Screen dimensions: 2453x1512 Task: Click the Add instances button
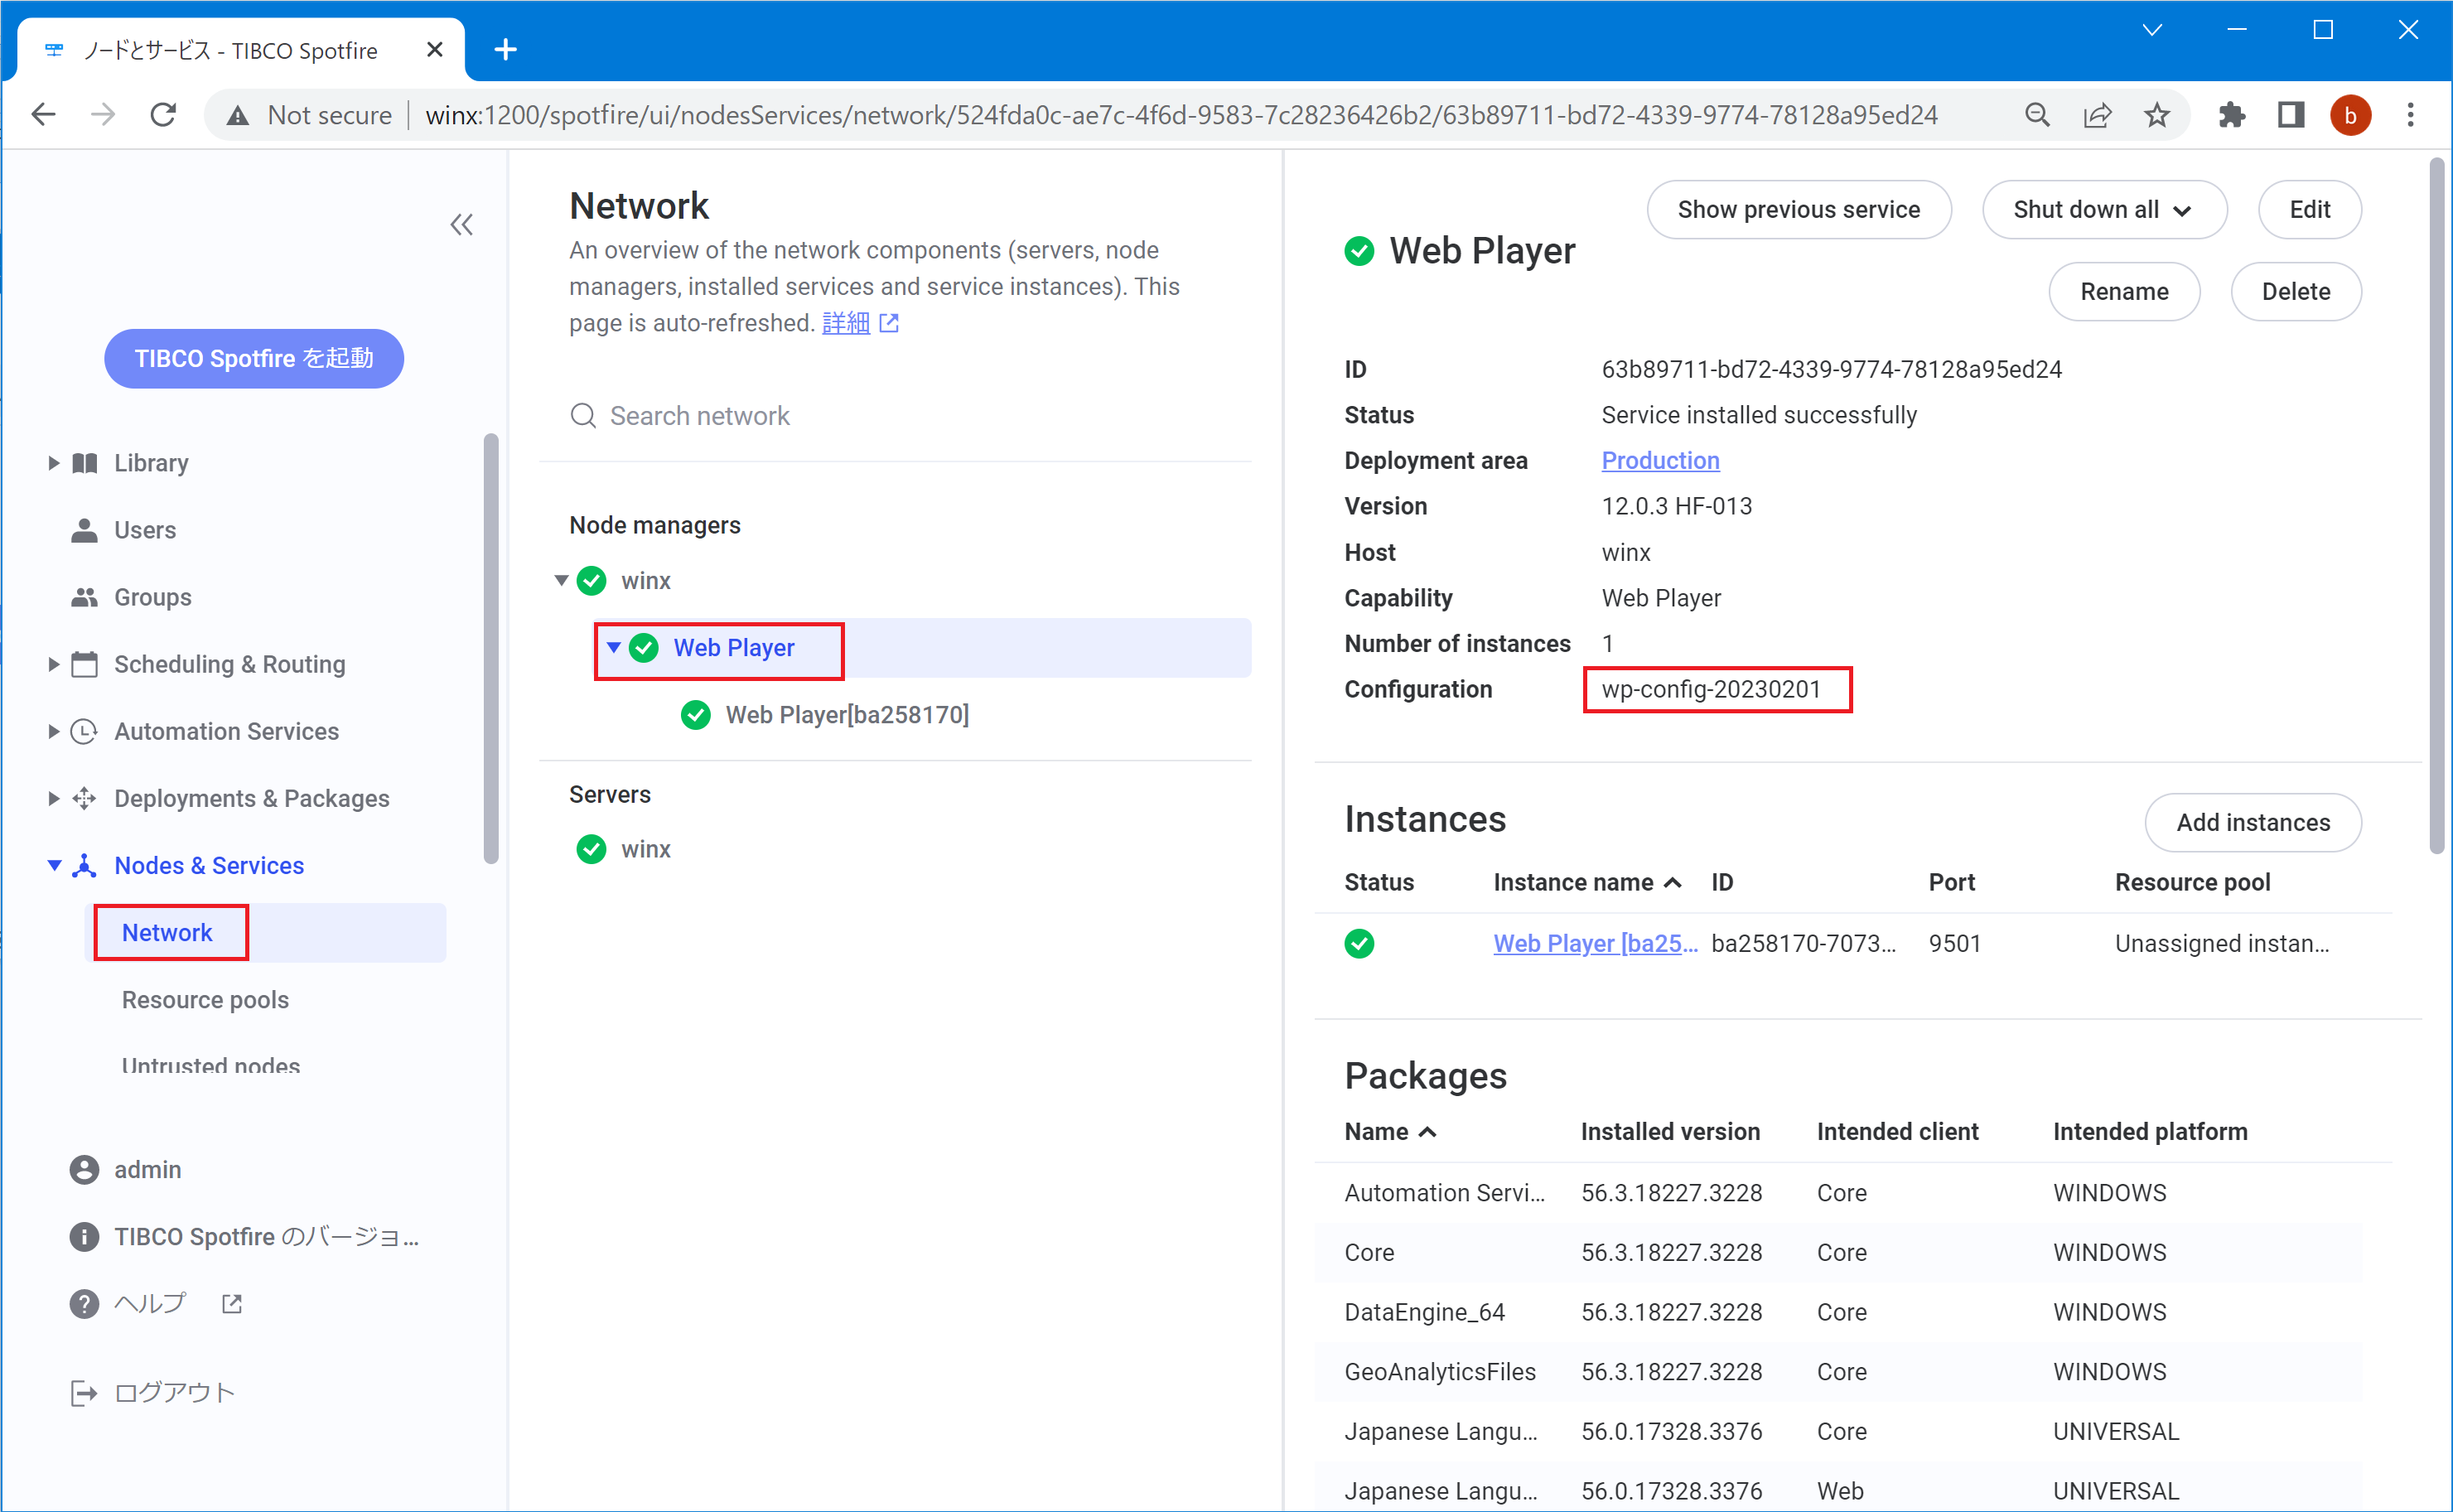coord(2253,823)
